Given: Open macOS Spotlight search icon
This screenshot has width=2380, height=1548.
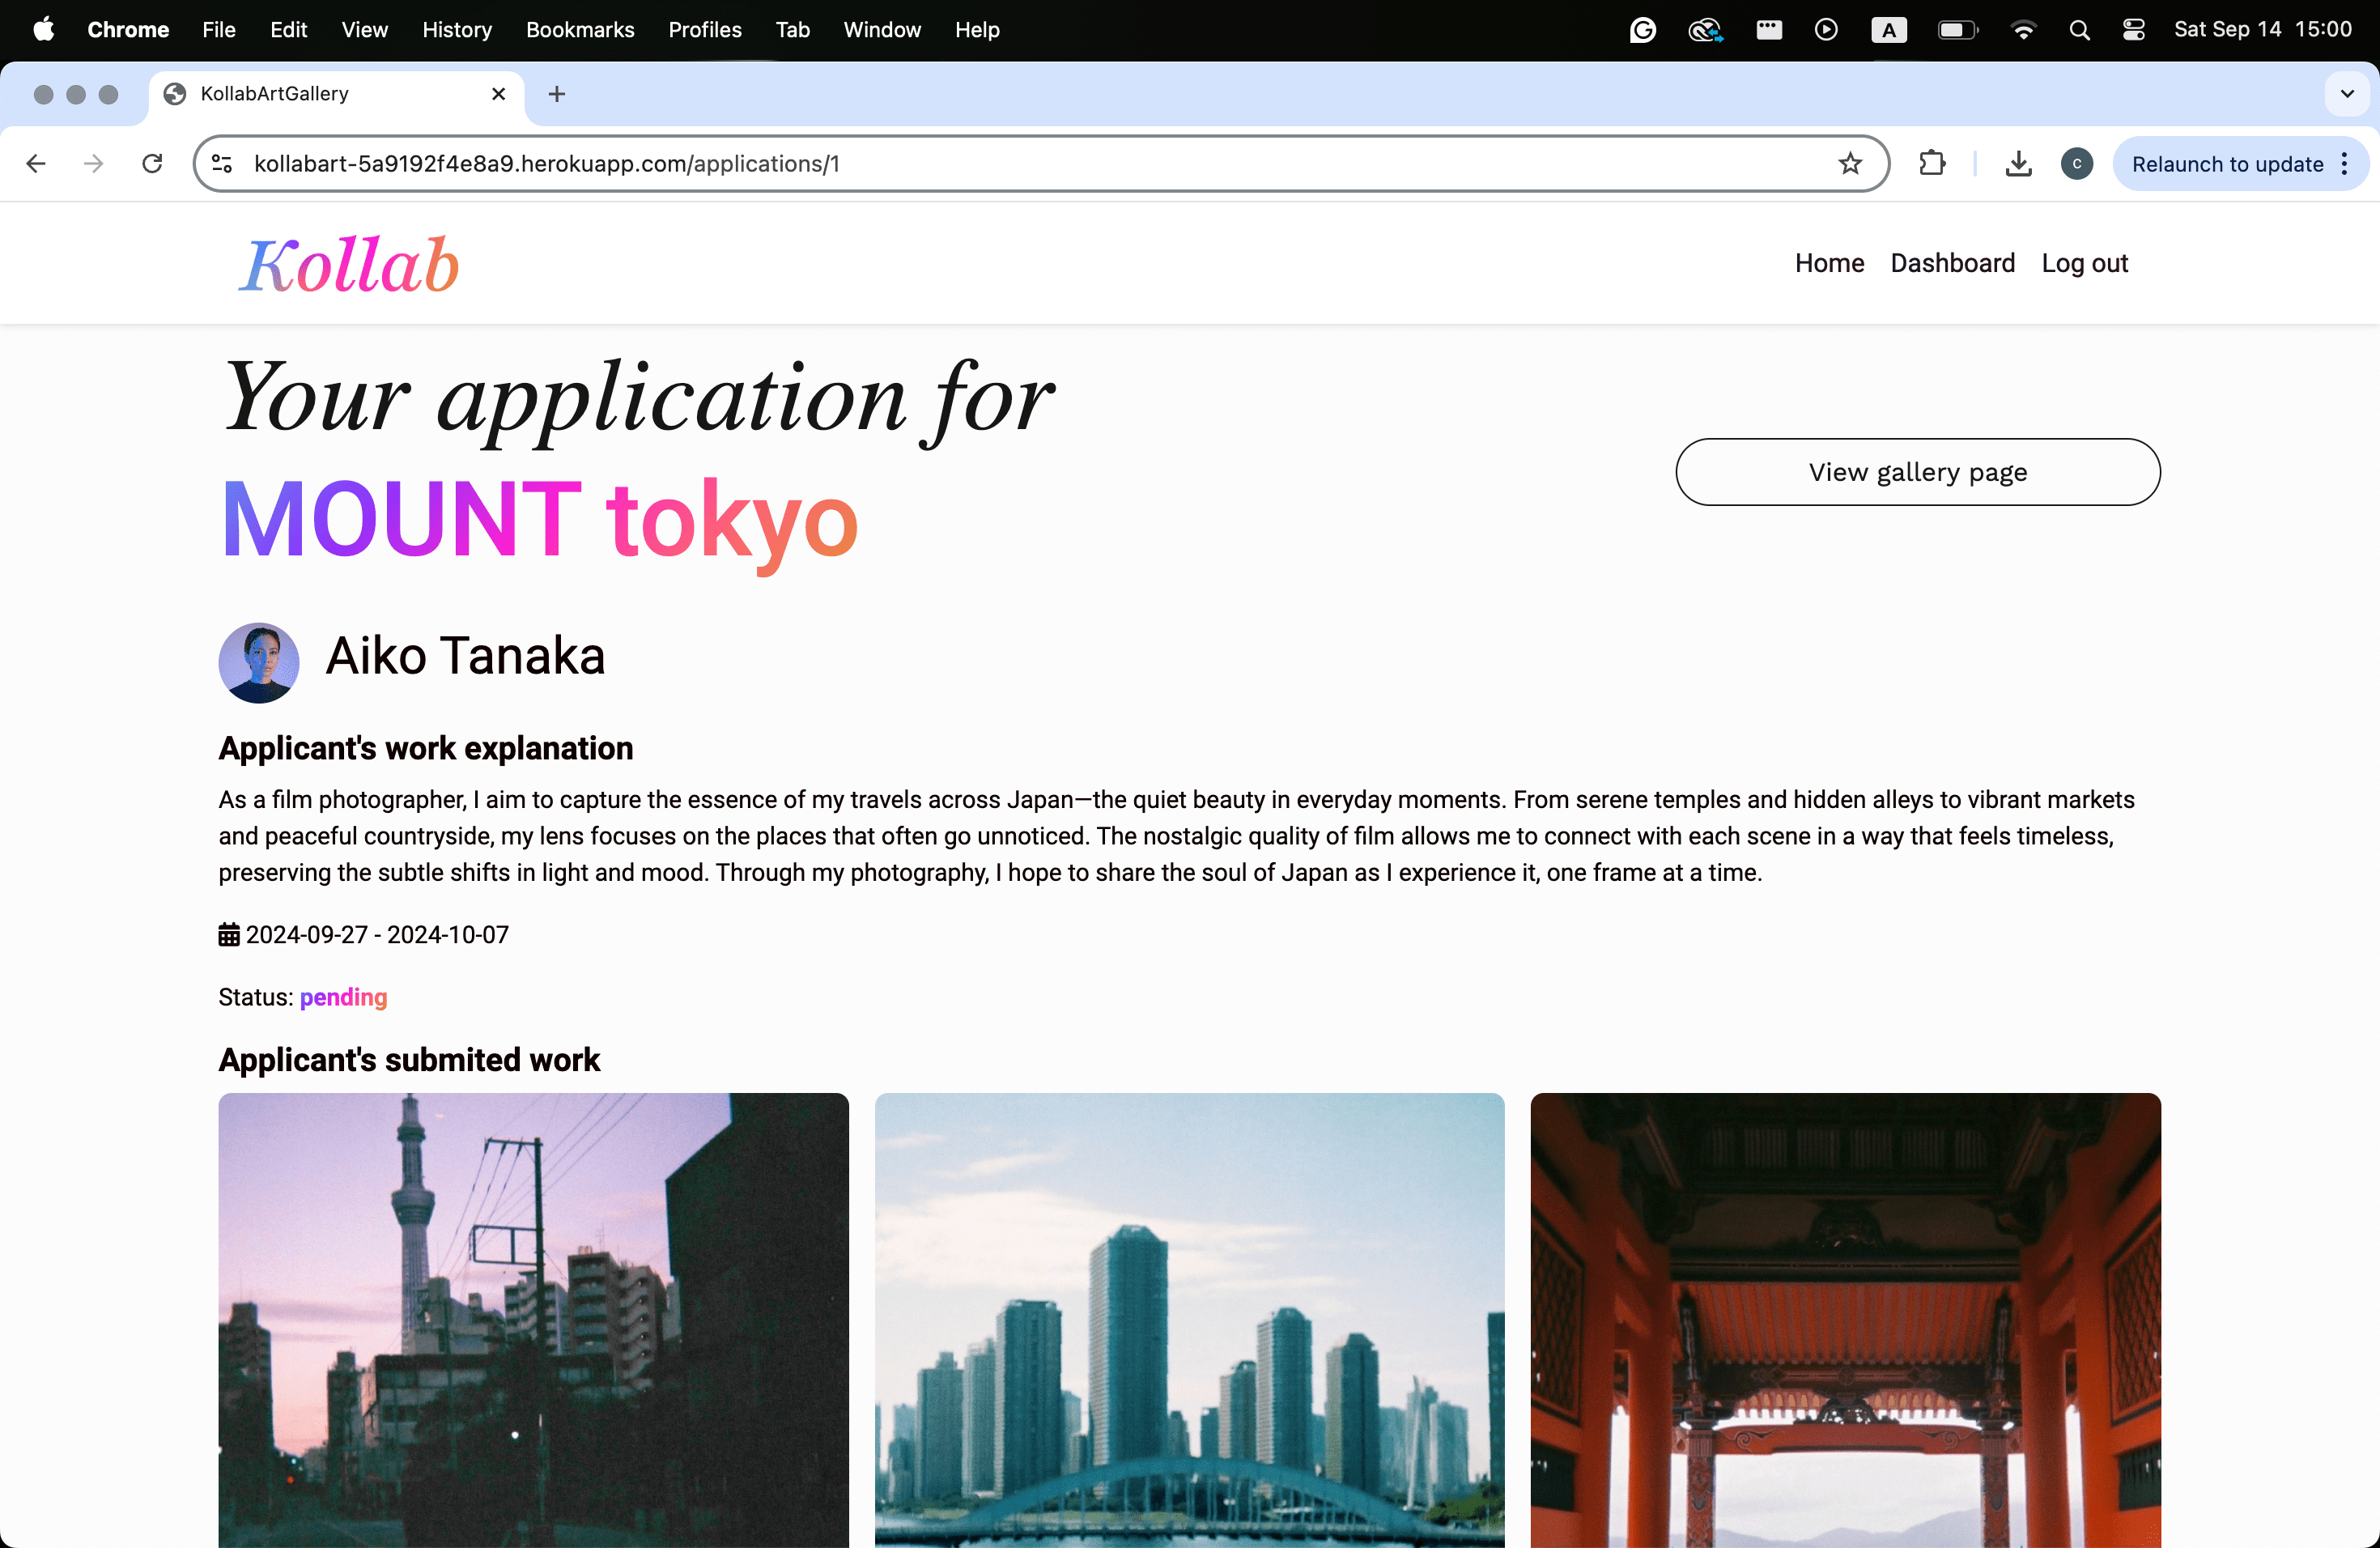Looking at the screenshot, I should click(x=2079, y=30).
